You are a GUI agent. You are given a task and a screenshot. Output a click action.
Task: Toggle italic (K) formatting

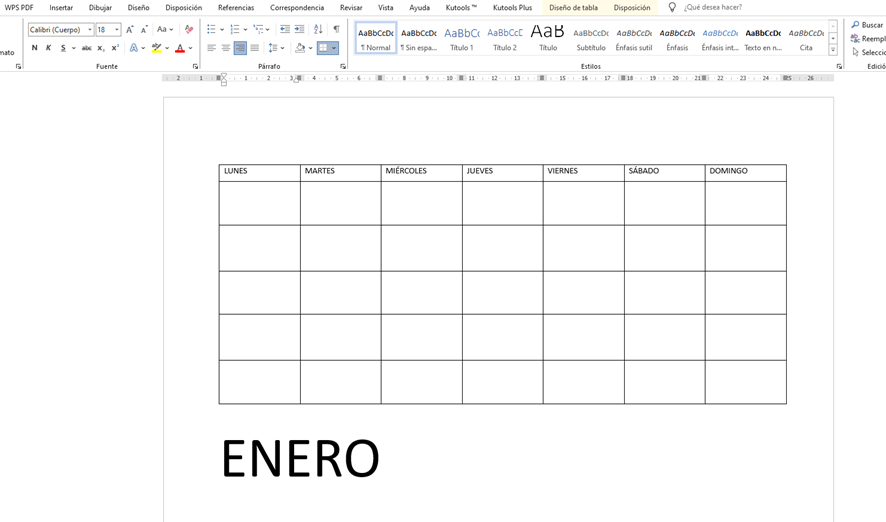click(49, 48)
